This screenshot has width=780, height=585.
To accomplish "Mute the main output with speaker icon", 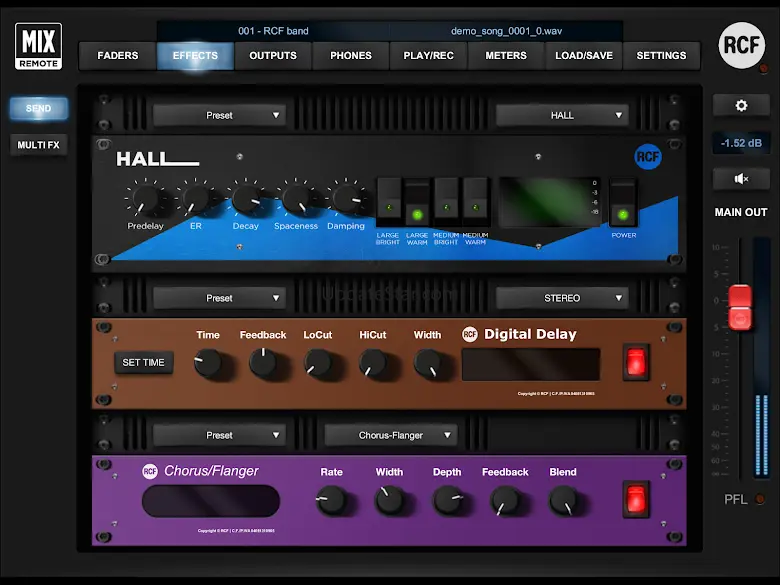I will pyautogui.click(x=741, y=179).
